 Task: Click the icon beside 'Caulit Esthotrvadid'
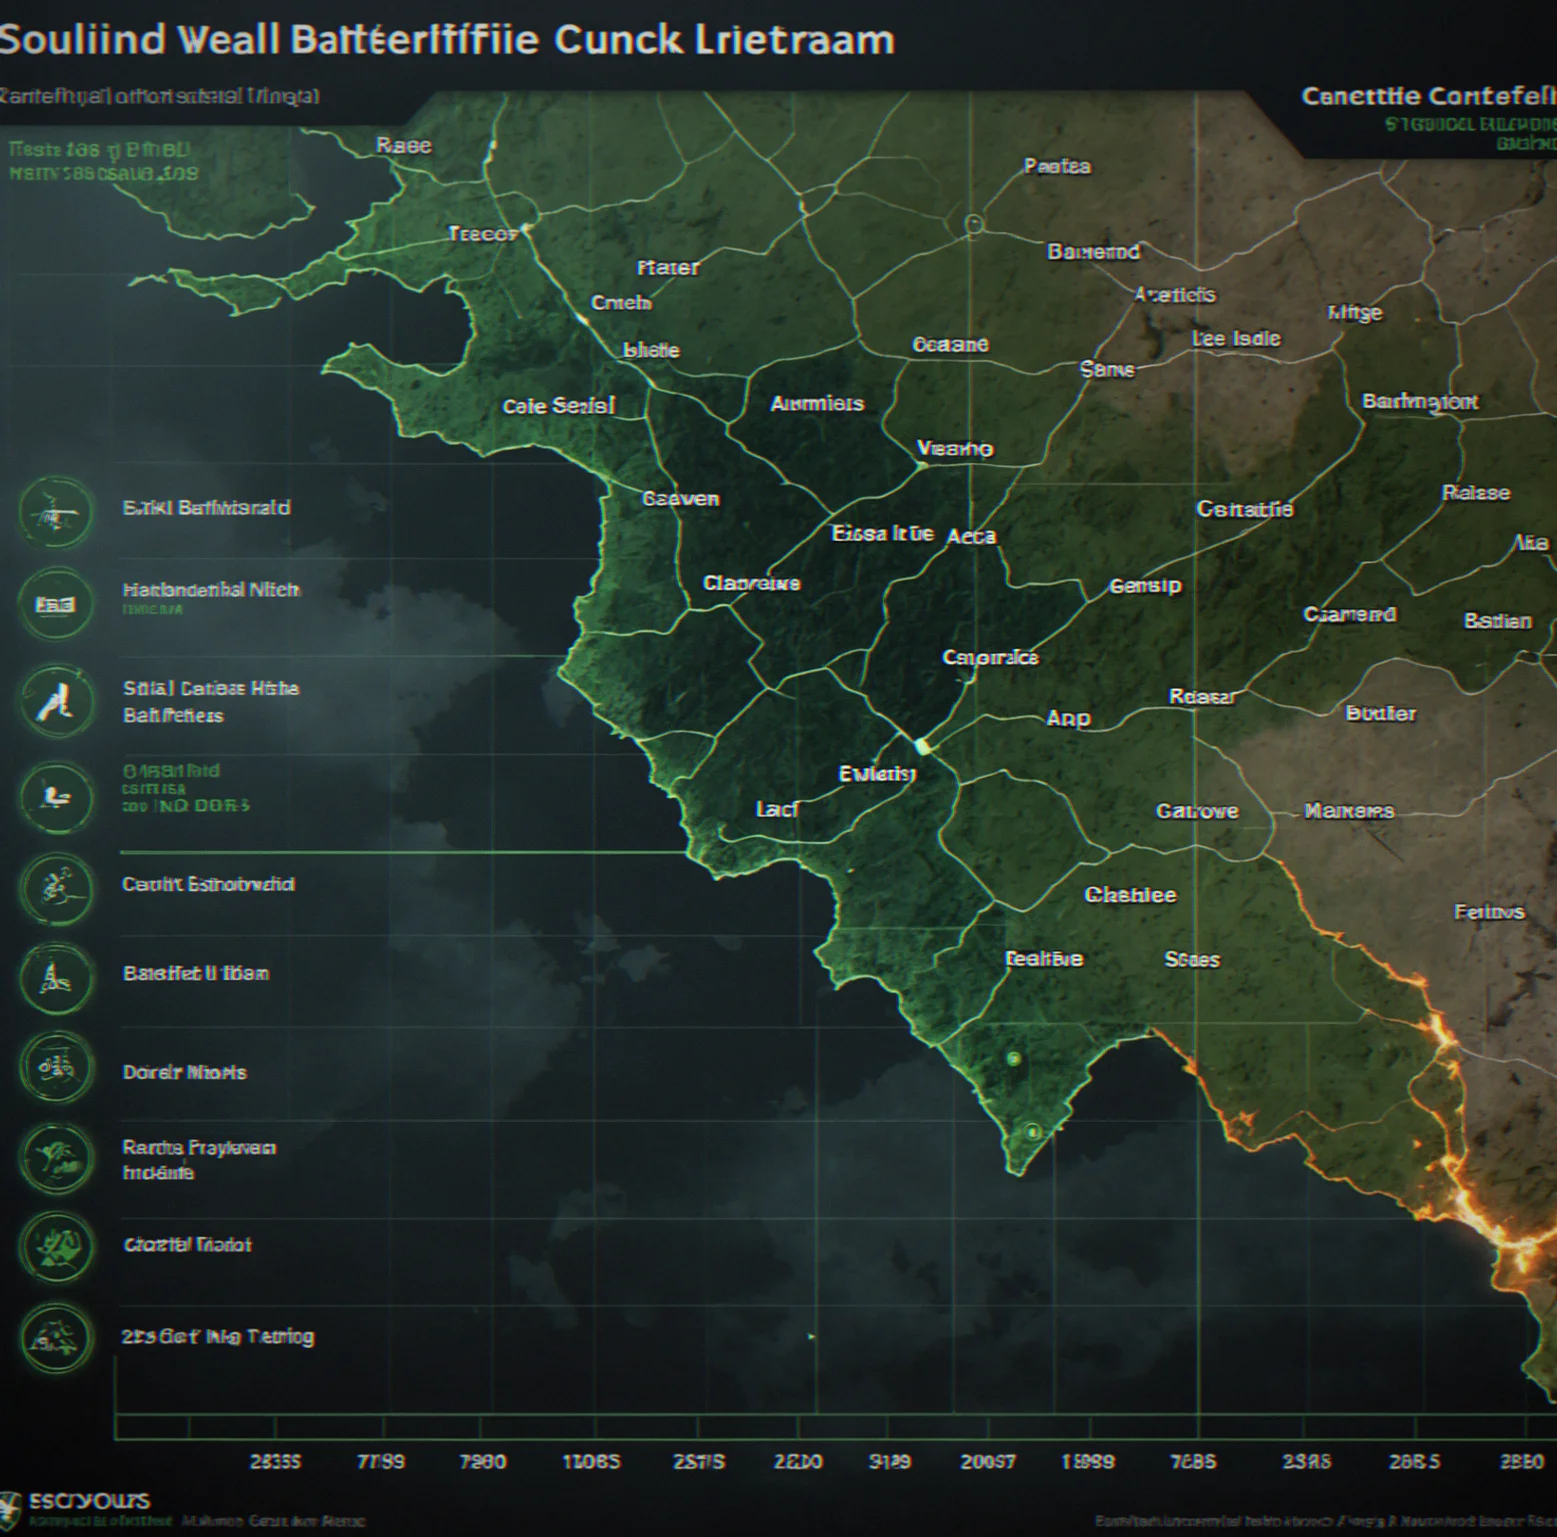56,888
